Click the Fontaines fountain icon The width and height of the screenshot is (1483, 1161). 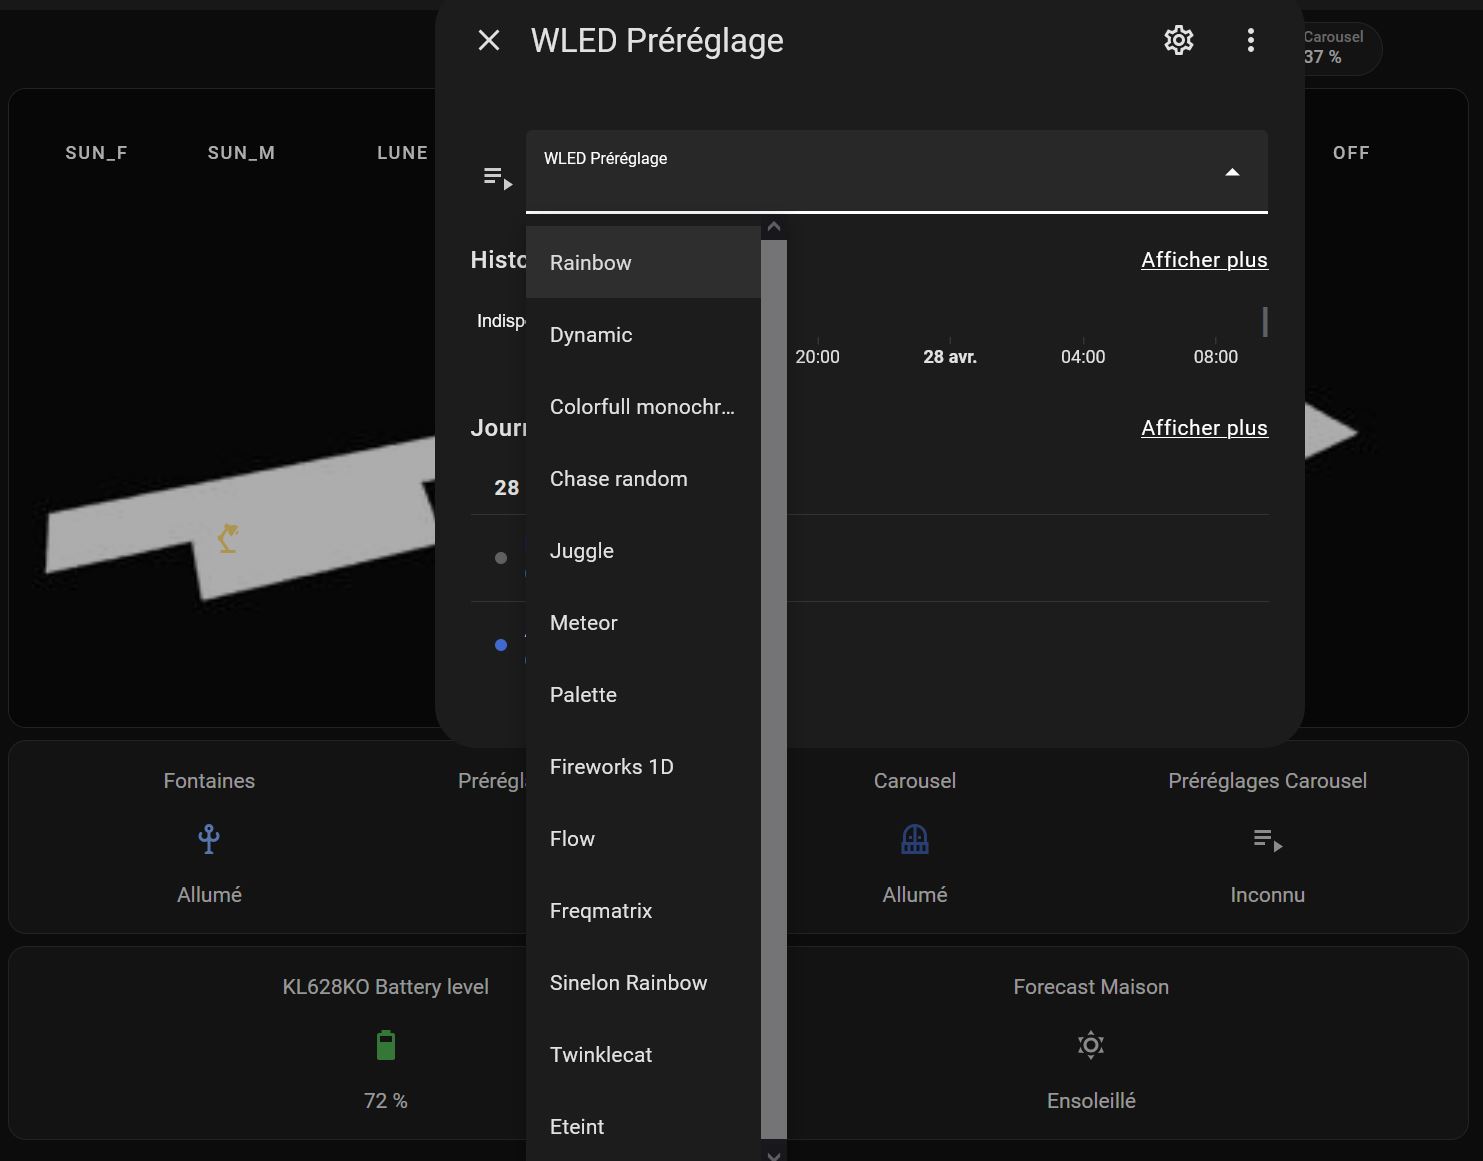click(x=209, y=838)
